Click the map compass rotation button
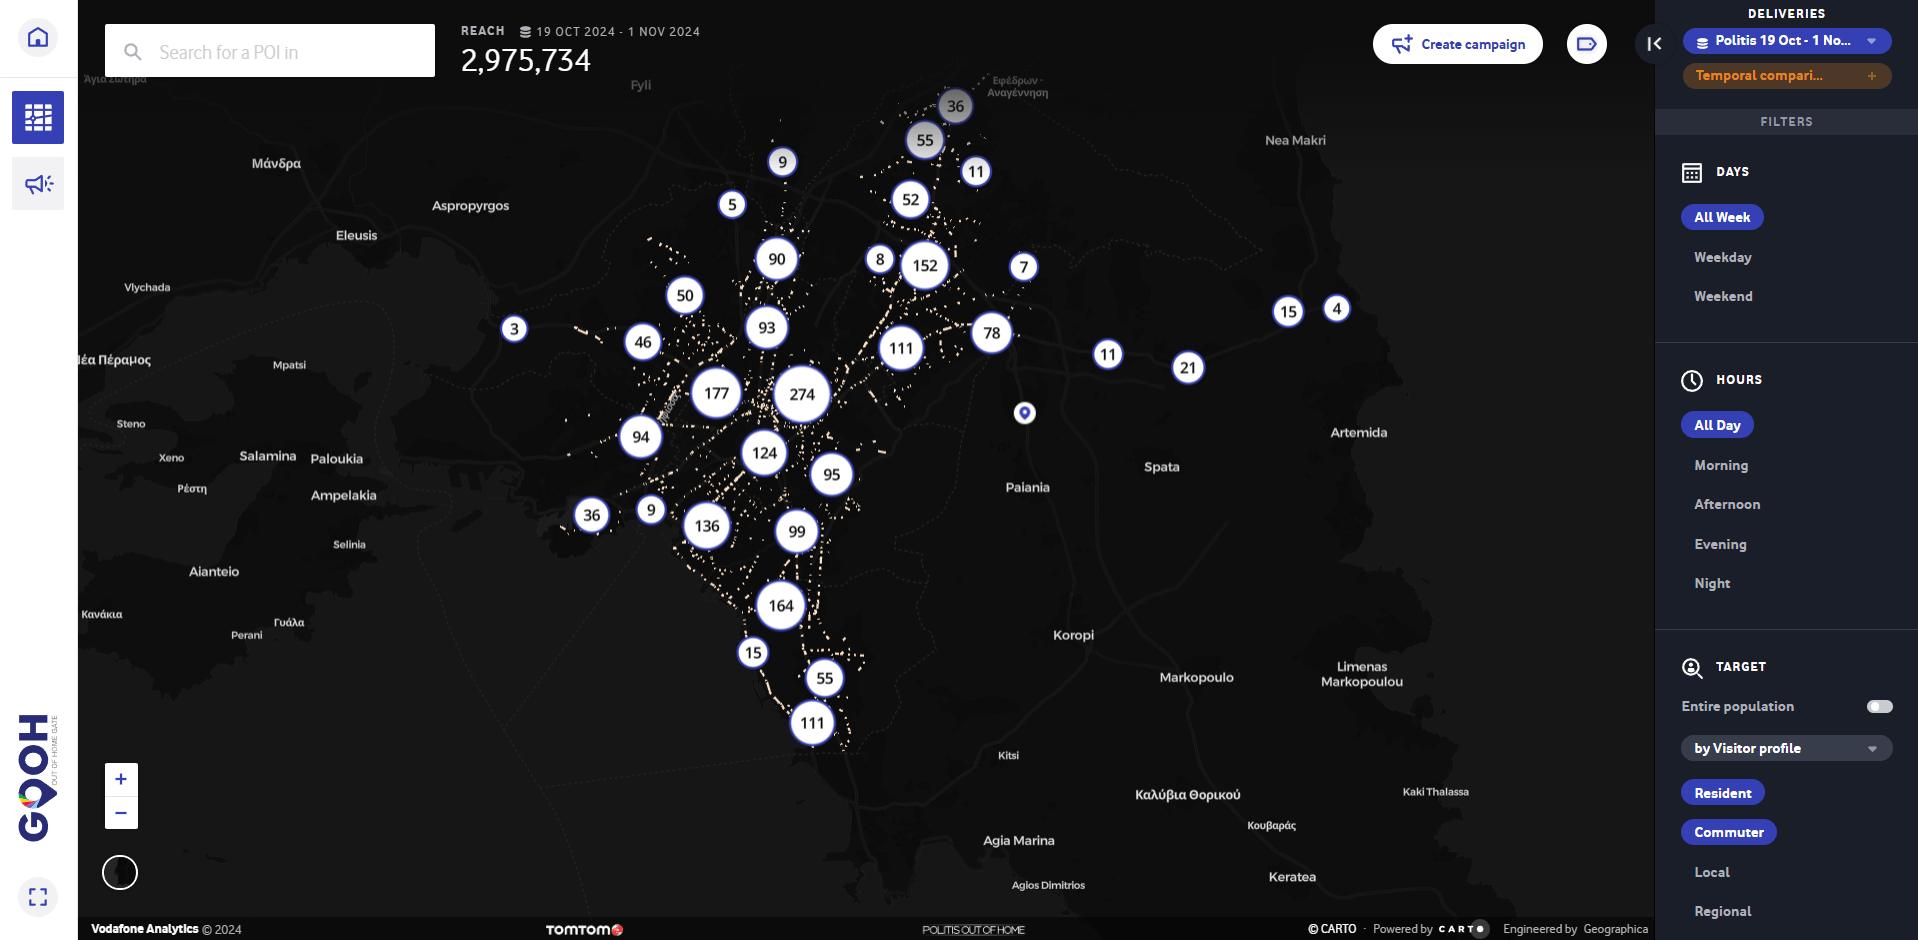Screen dimensions: 1918x940 (x=120, y=872)
